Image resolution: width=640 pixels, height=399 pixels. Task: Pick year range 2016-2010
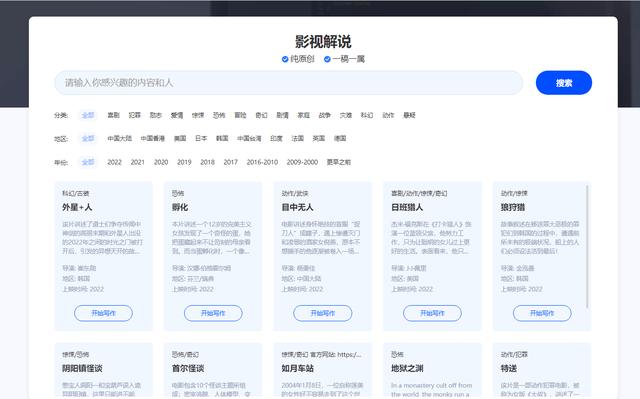262,162
